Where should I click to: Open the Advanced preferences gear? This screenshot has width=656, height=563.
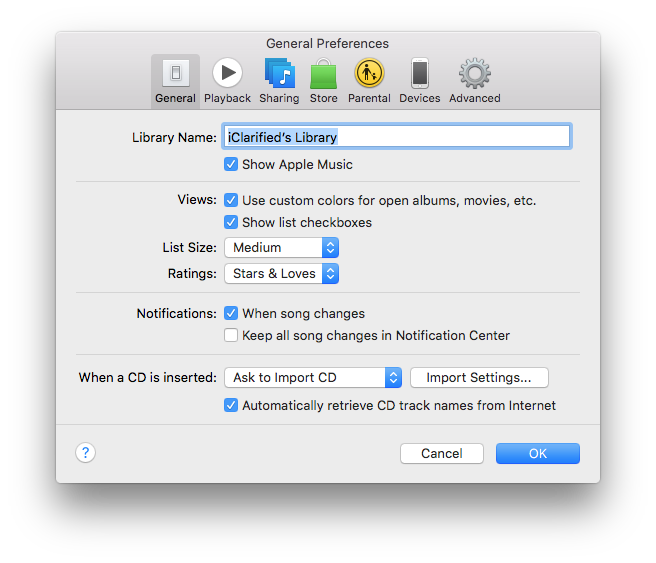(x=475, y=81)
